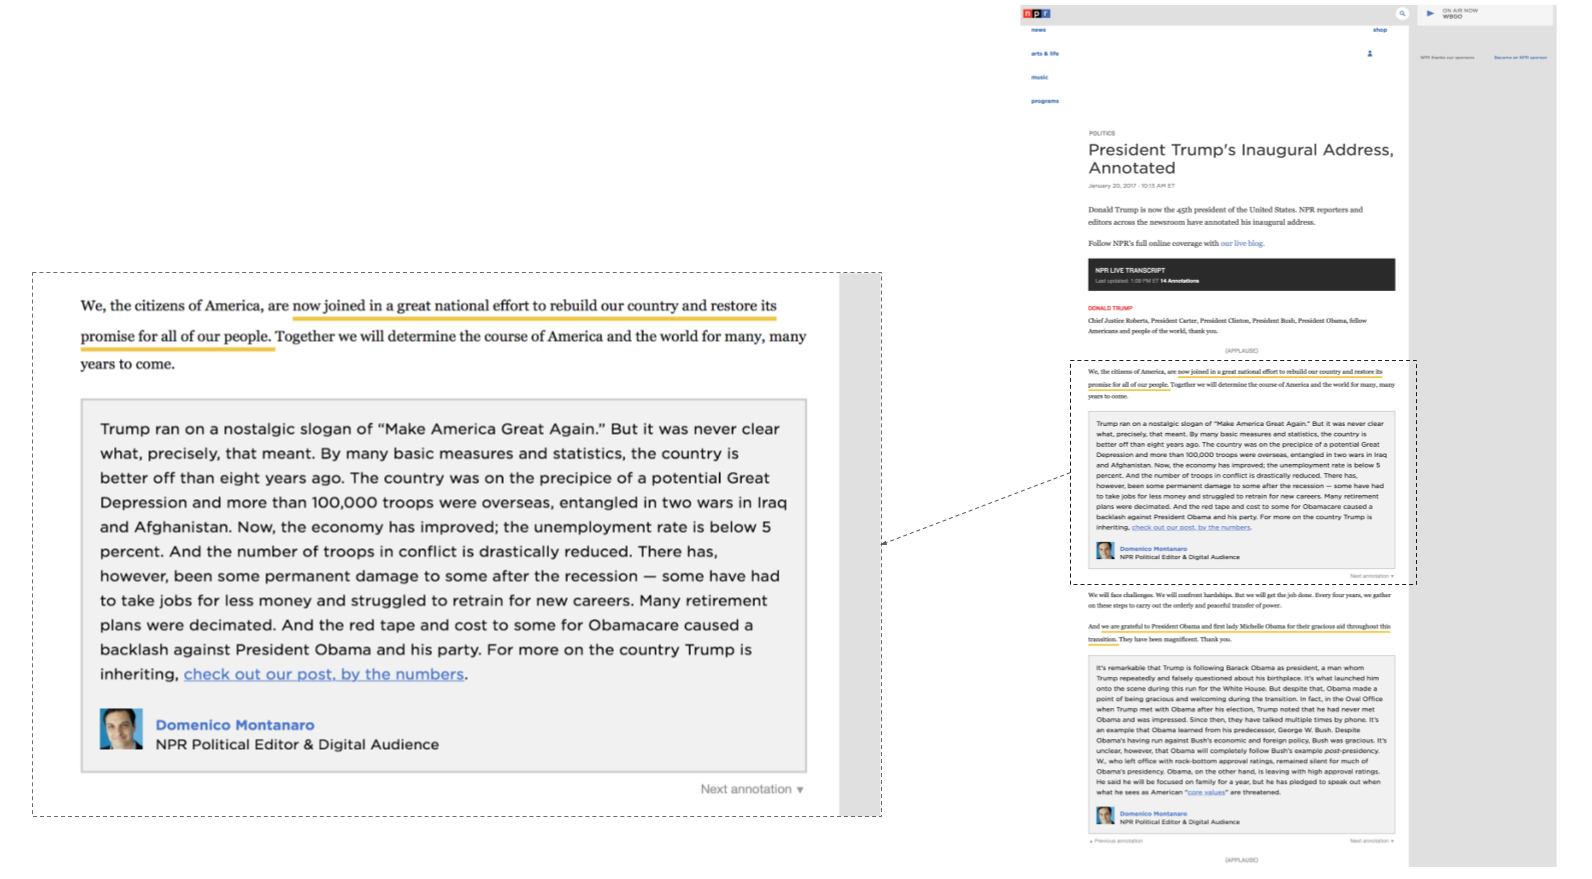Open the arts & life navigation item
The height and width of the screenshot is (879, 1592).
coord(1044,54)
